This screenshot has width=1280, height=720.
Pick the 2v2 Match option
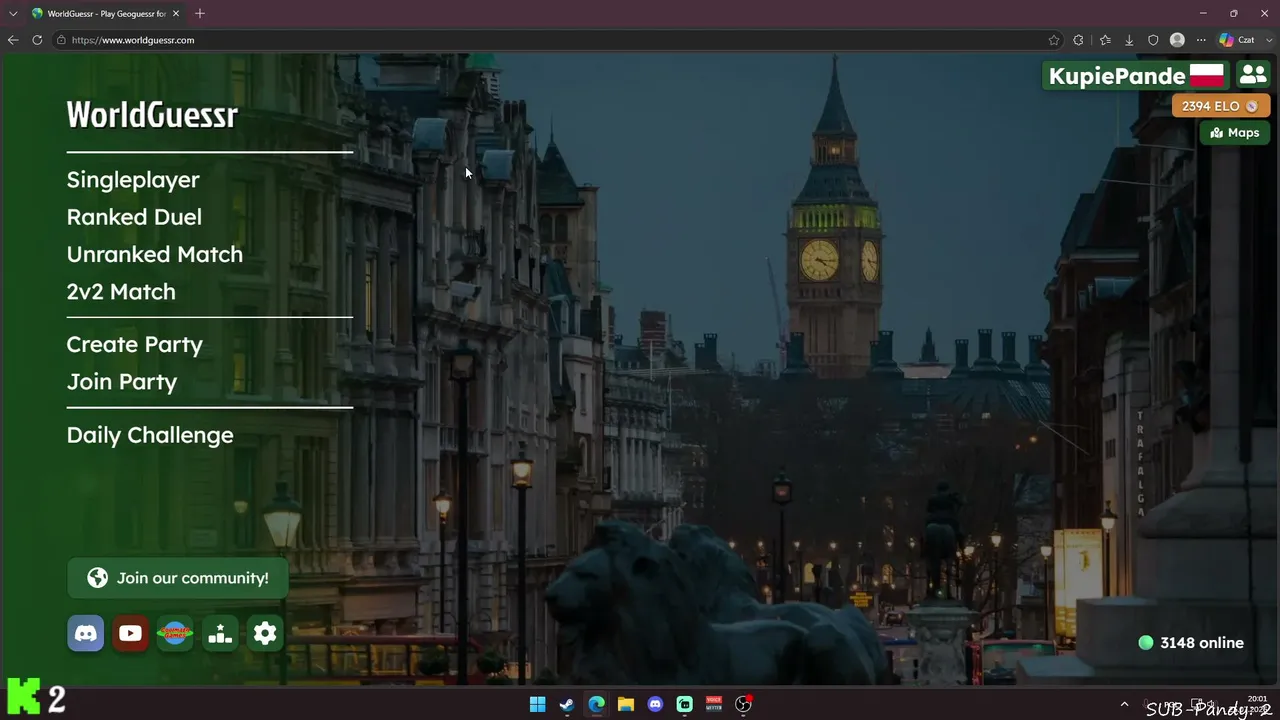[x=121, y=292]
